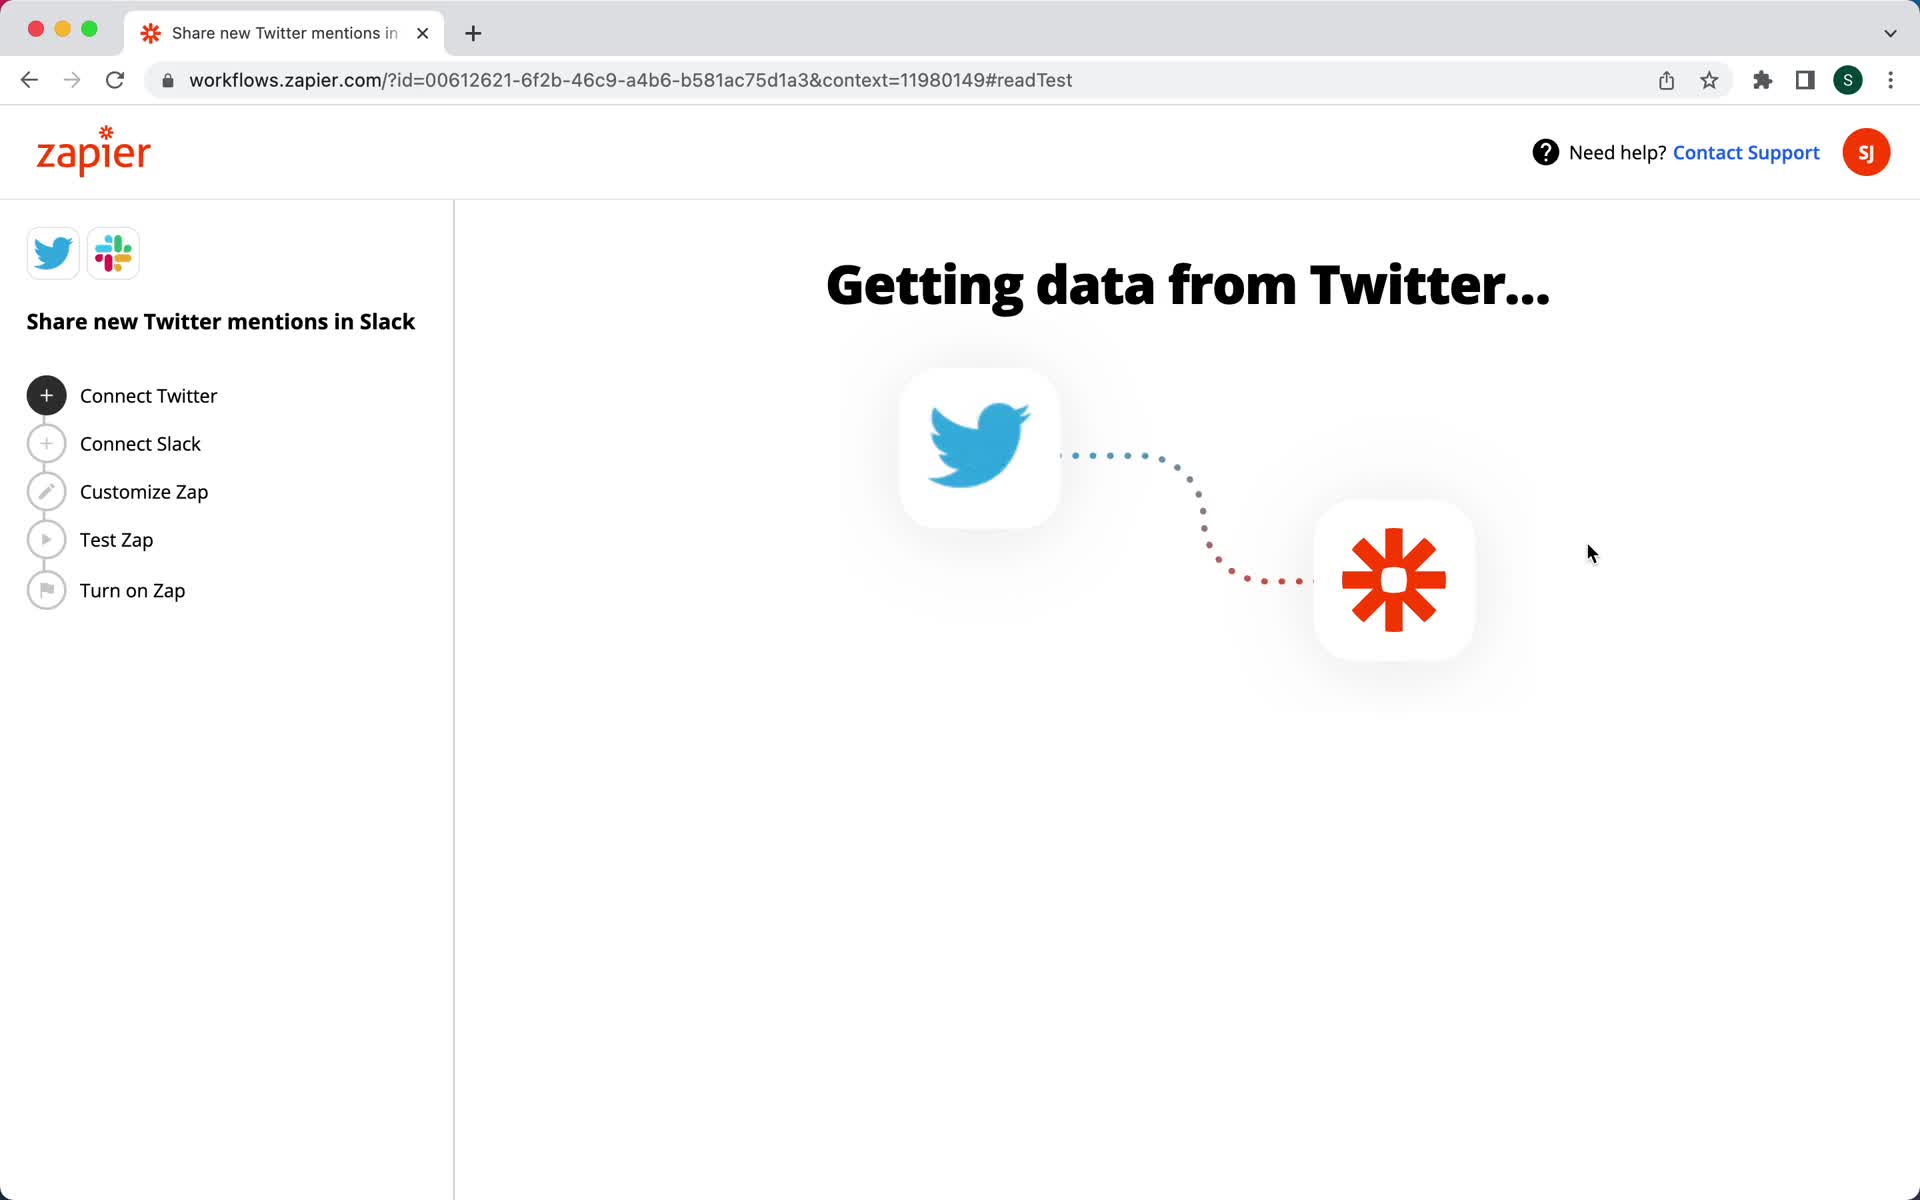Click the Test Zap play button circle
The width and height of the screenshot is (1920, 1200).
click(46, 539)
